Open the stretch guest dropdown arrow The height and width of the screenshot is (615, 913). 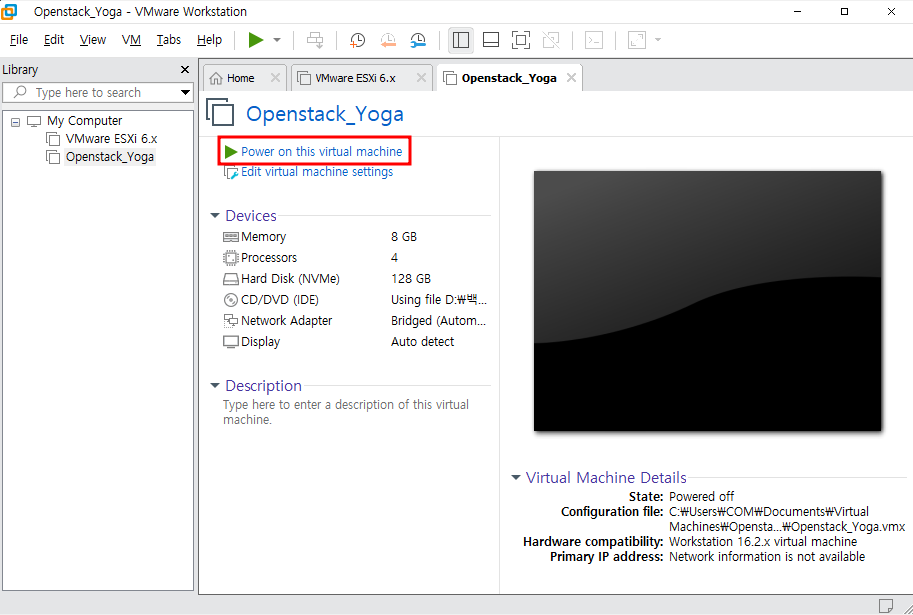click(x=658, y=40)
